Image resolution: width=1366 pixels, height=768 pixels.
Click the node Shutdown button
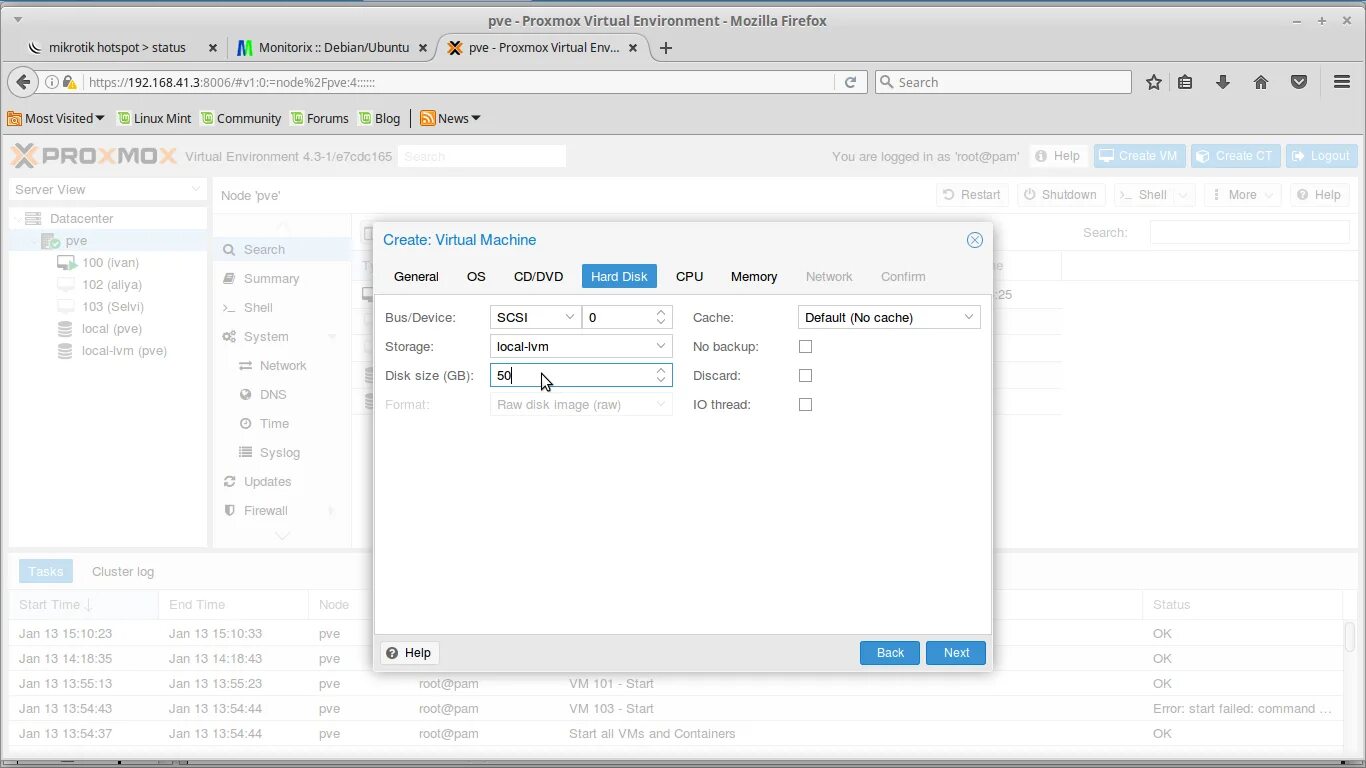1060,194
